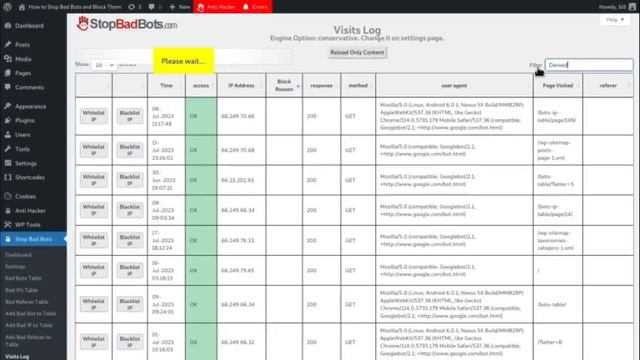
Task: Open the Visits Log submenu
Action: [x=17, y=356]
